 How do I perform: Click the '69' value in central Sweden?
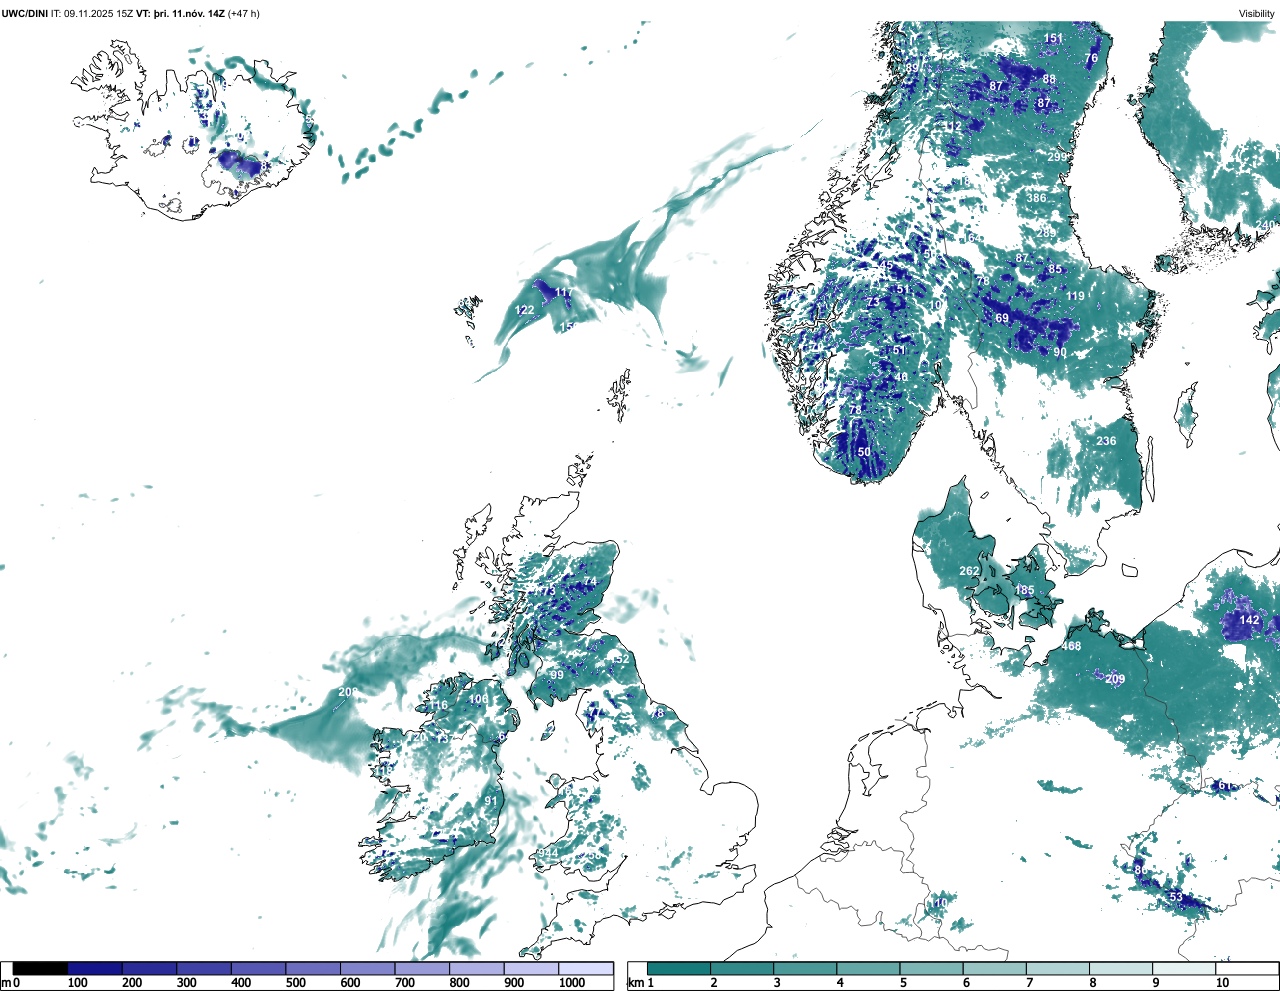(1002, 318)
